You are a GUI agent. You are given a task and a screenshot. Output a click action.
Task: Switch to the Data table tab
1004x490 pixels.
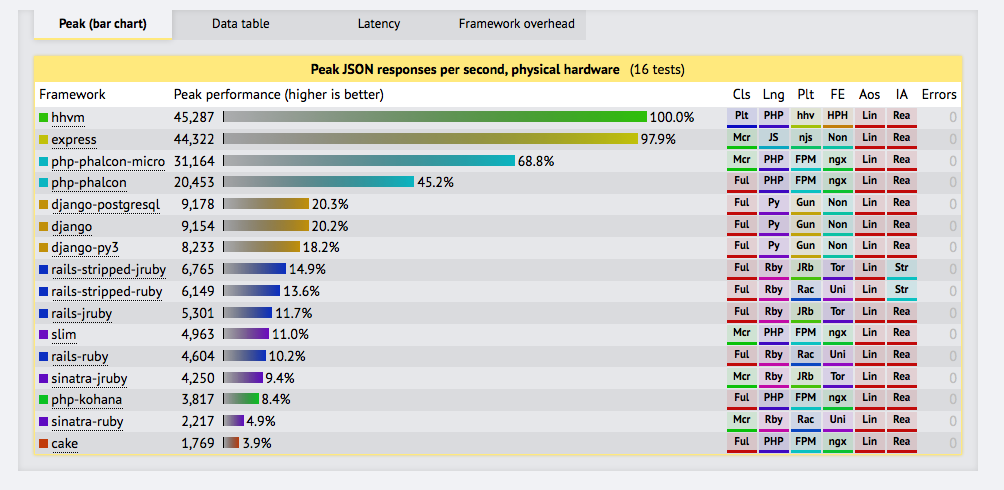[241, 24]
